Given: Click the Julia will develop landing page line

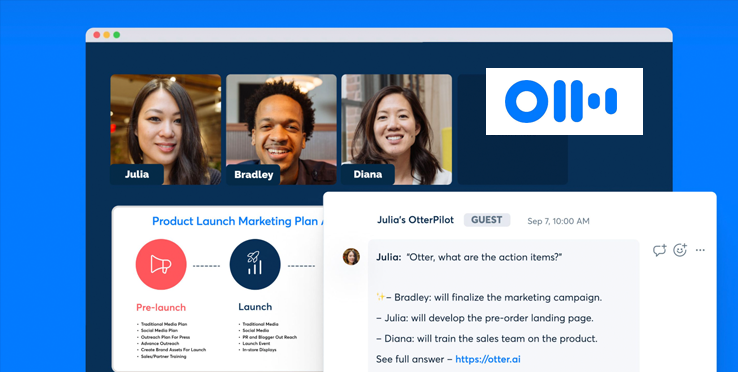Looking at the screenshot, I should tap(485, 318).
